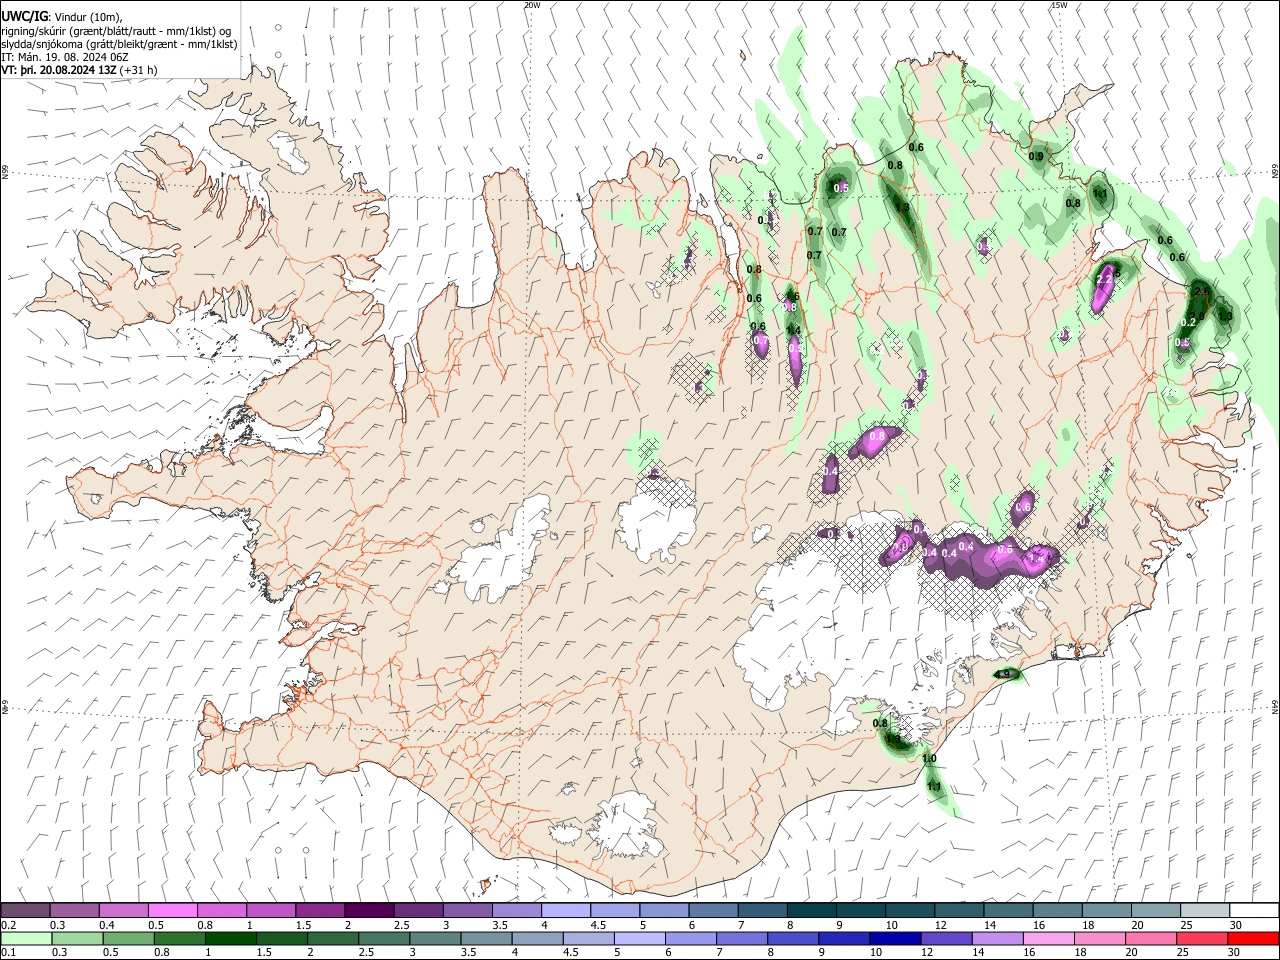Click the palest green 0.1–0.3 rain legend swatch
The height and width of the screenshot is (960, 1280).
click(26, 938)
